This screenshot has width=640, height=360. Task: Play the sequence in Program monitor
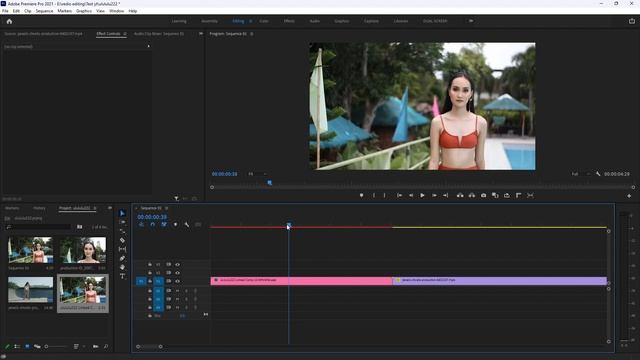[x=422, y=196]
